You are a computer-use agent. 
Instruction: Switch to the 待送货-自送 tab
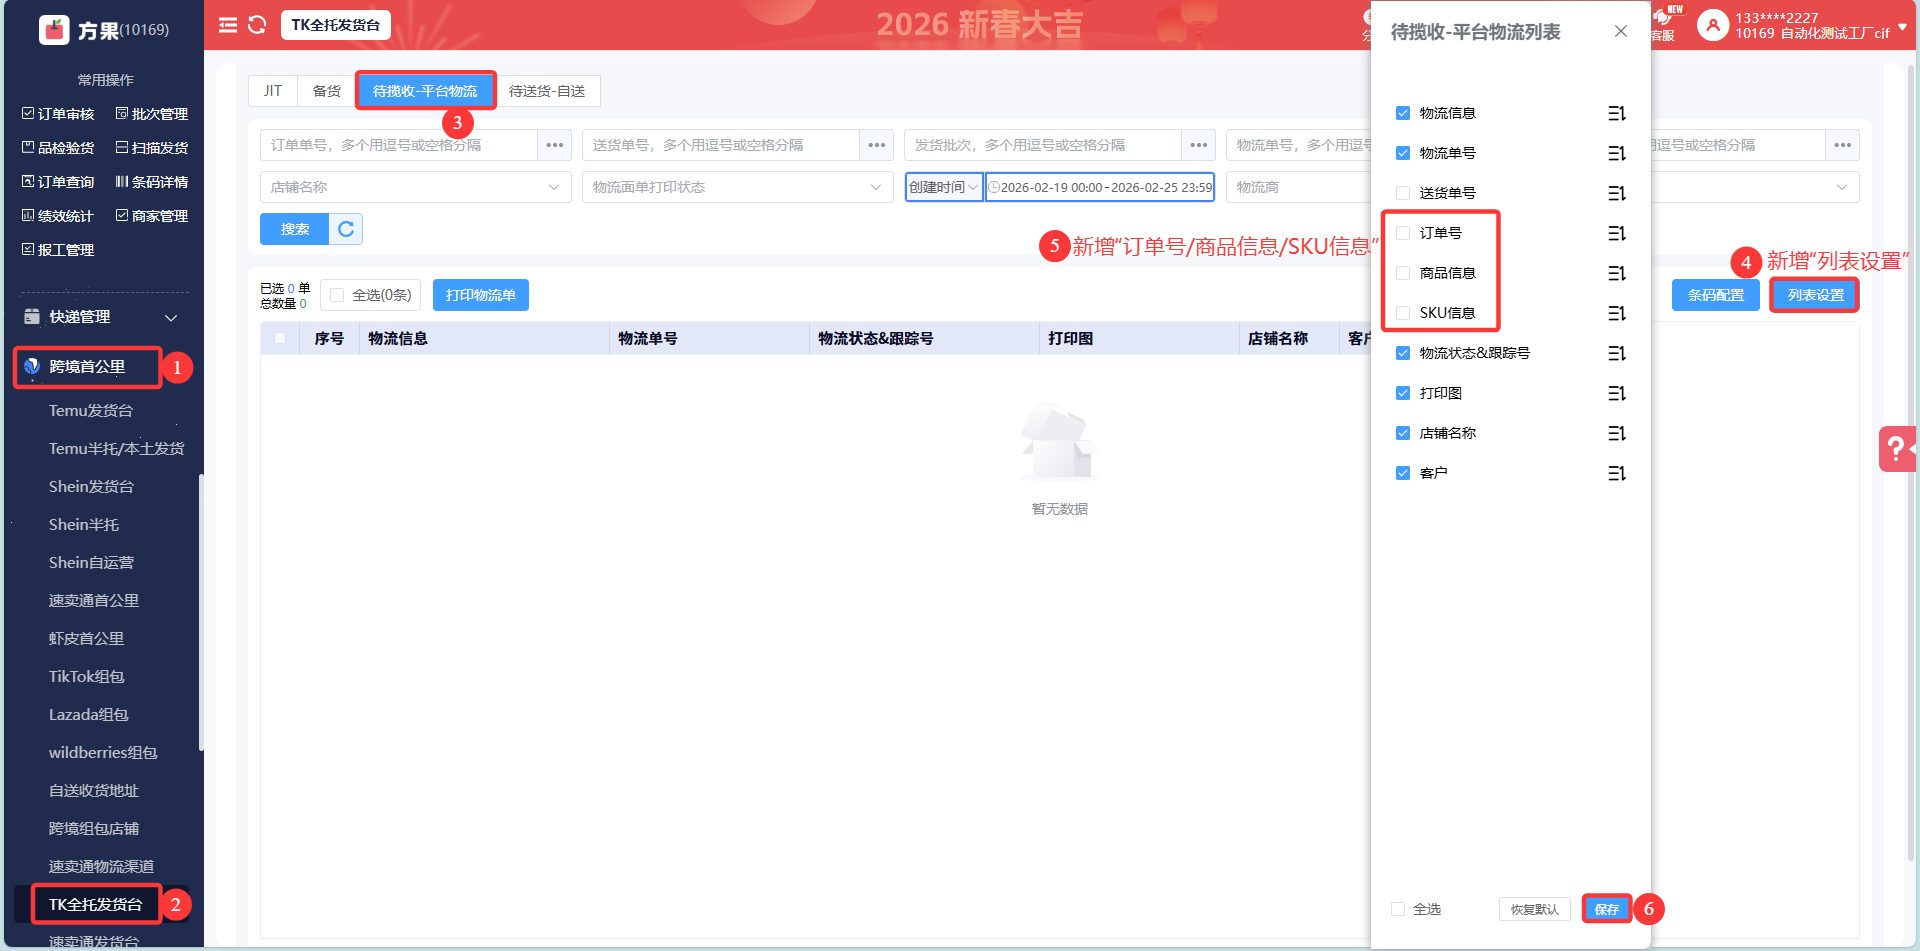547,91
